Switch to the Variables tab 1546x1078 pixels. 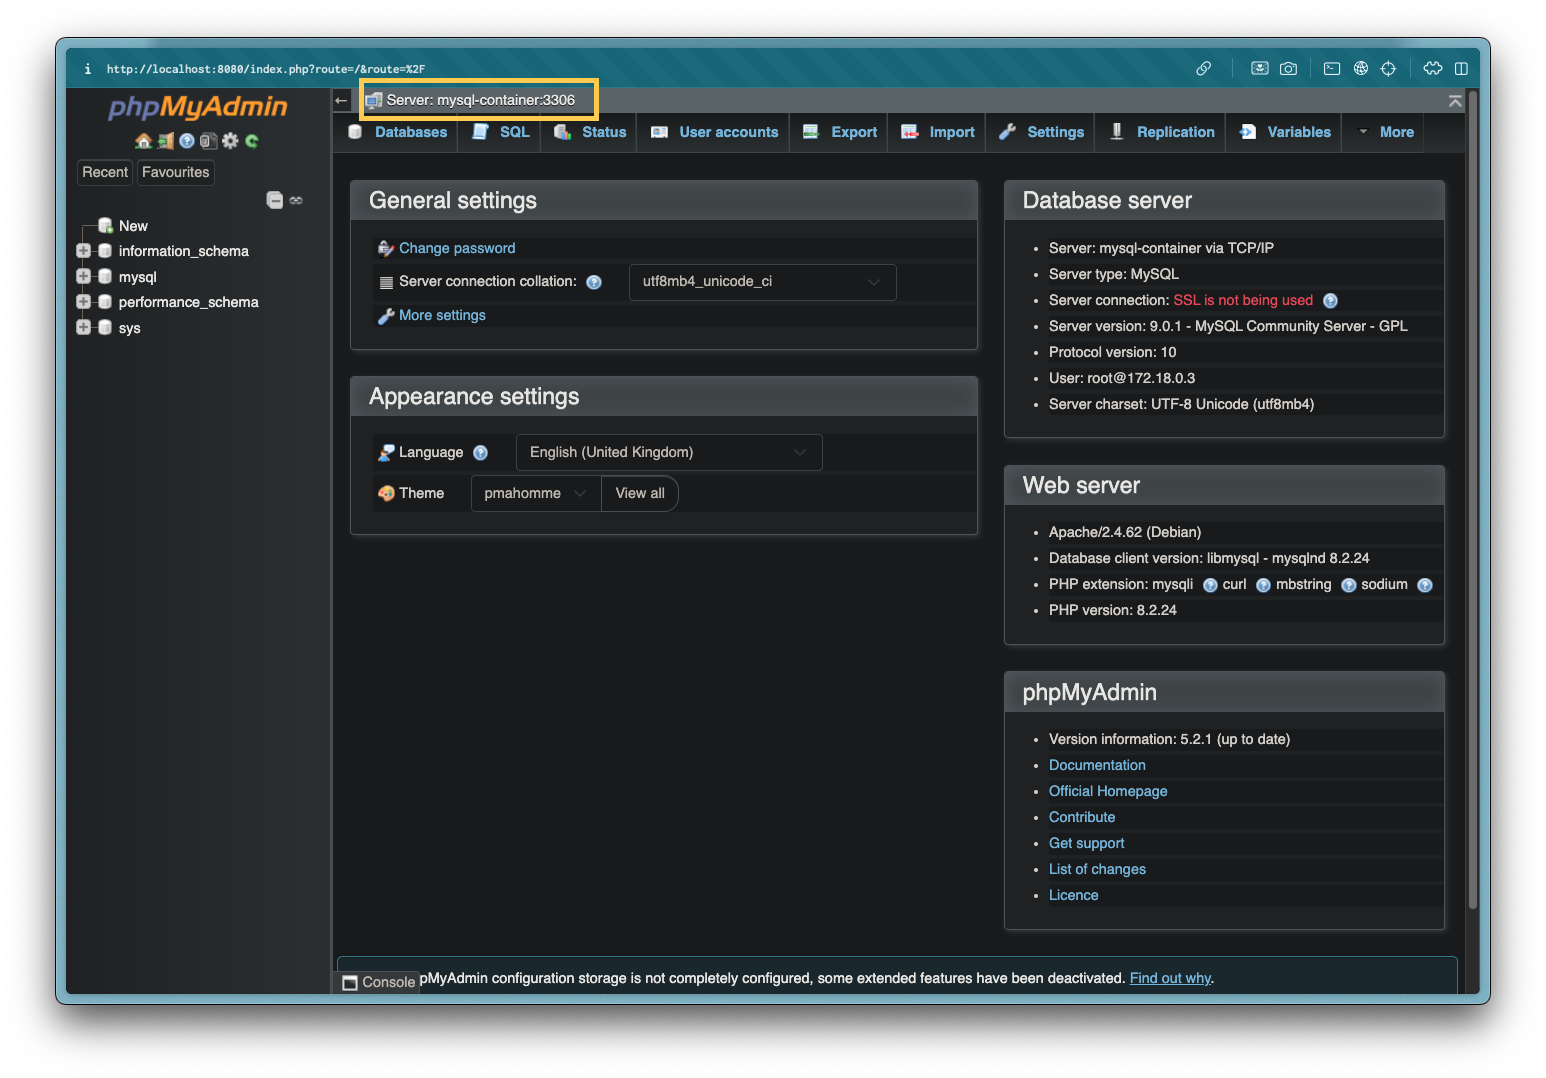pos(1285,132)
